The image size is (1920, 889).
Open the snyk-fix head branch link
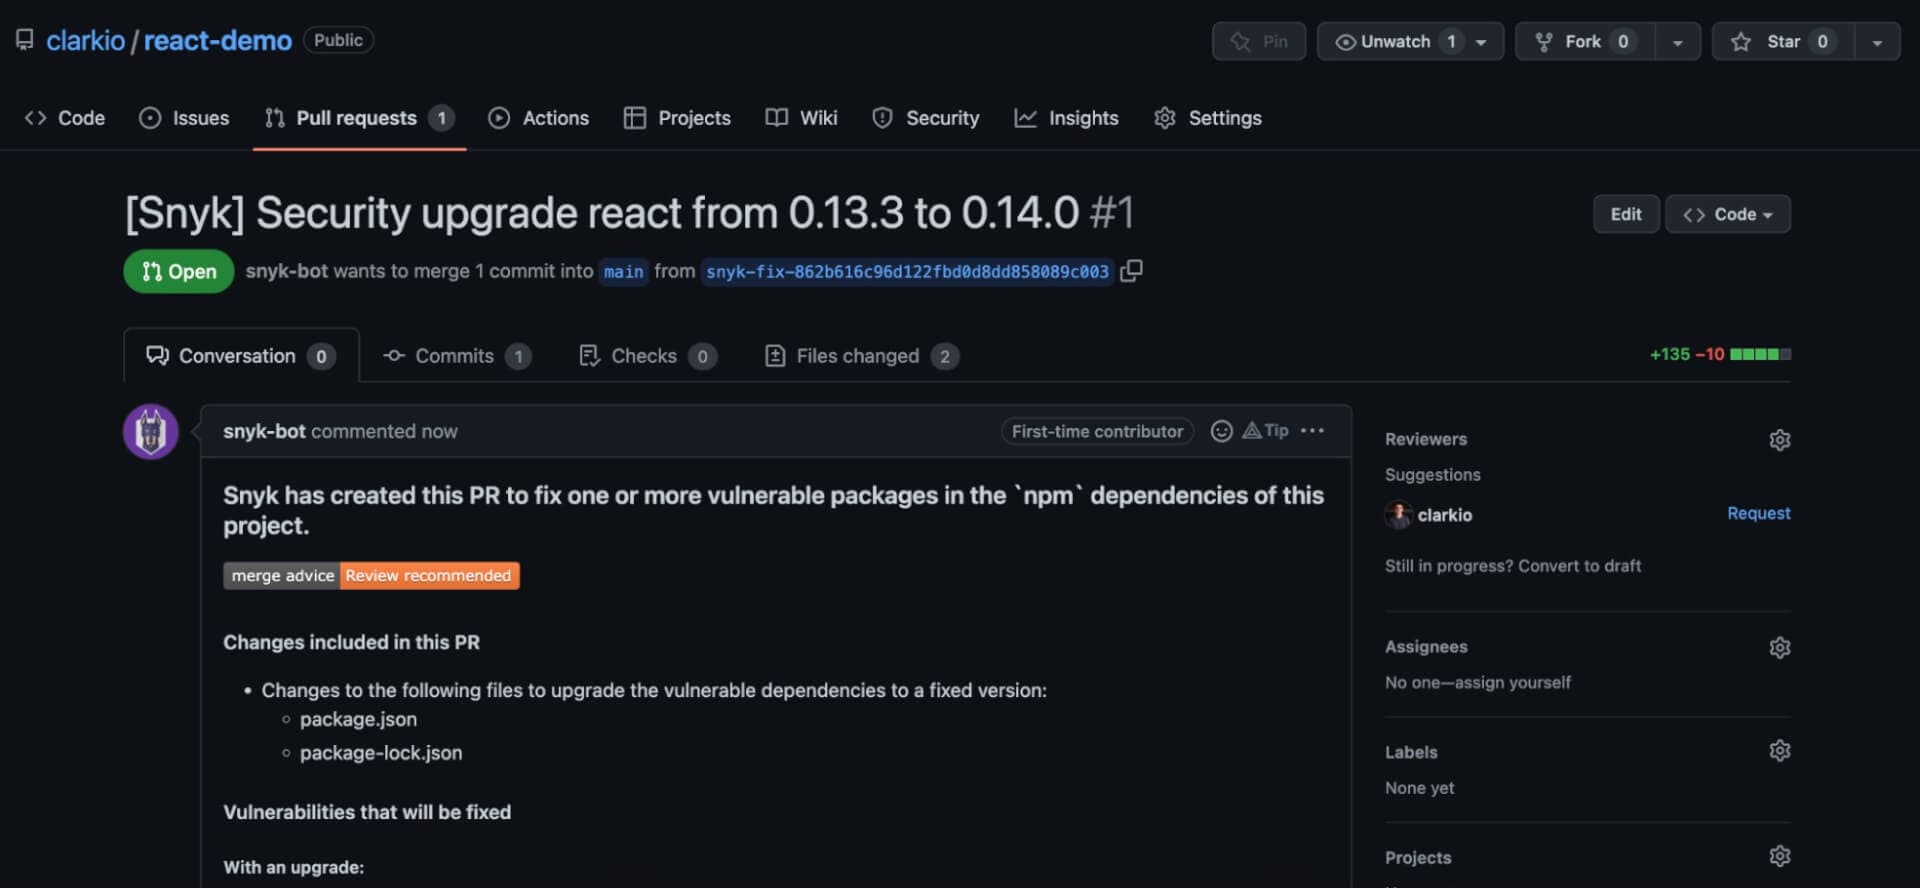907,272
